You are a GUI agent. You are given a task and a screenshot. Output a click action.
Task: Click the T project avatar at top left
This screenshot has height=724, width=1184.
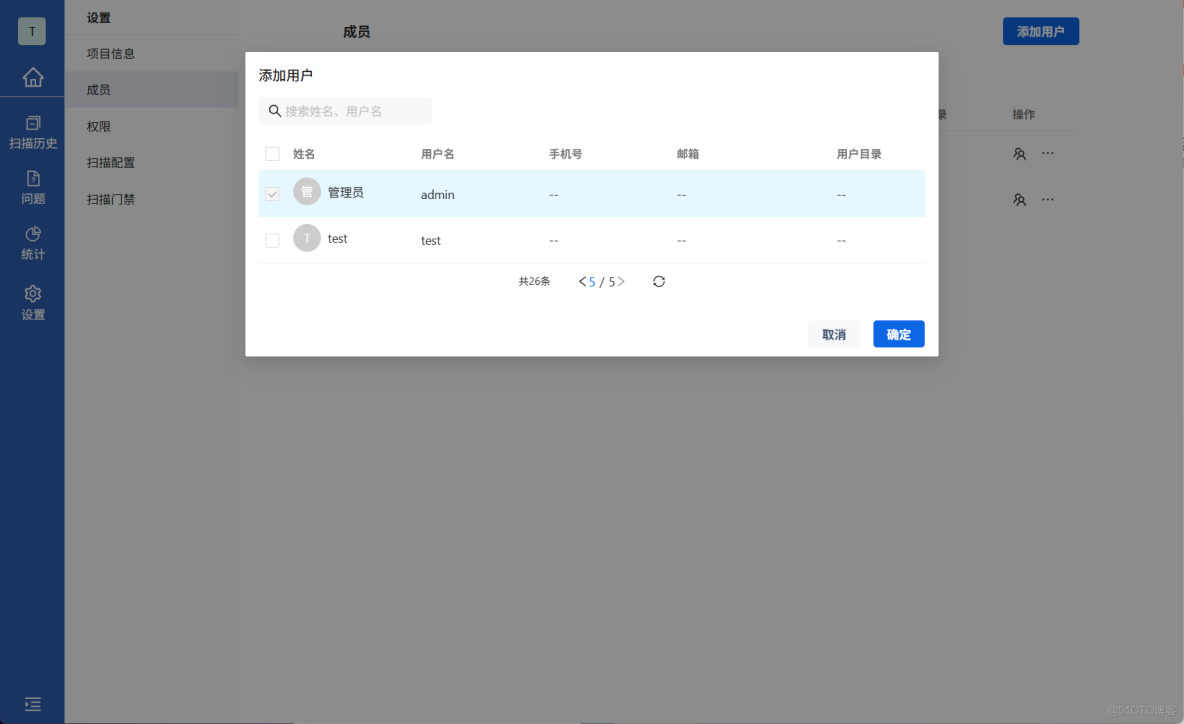(31, 31)
